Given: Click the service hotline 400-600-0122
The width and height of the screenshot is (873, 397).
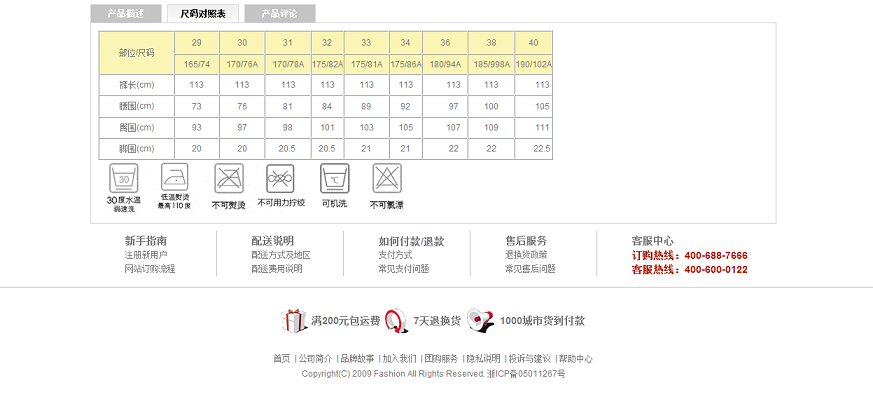Looking at the screenshot, I should tap(715, 269).
